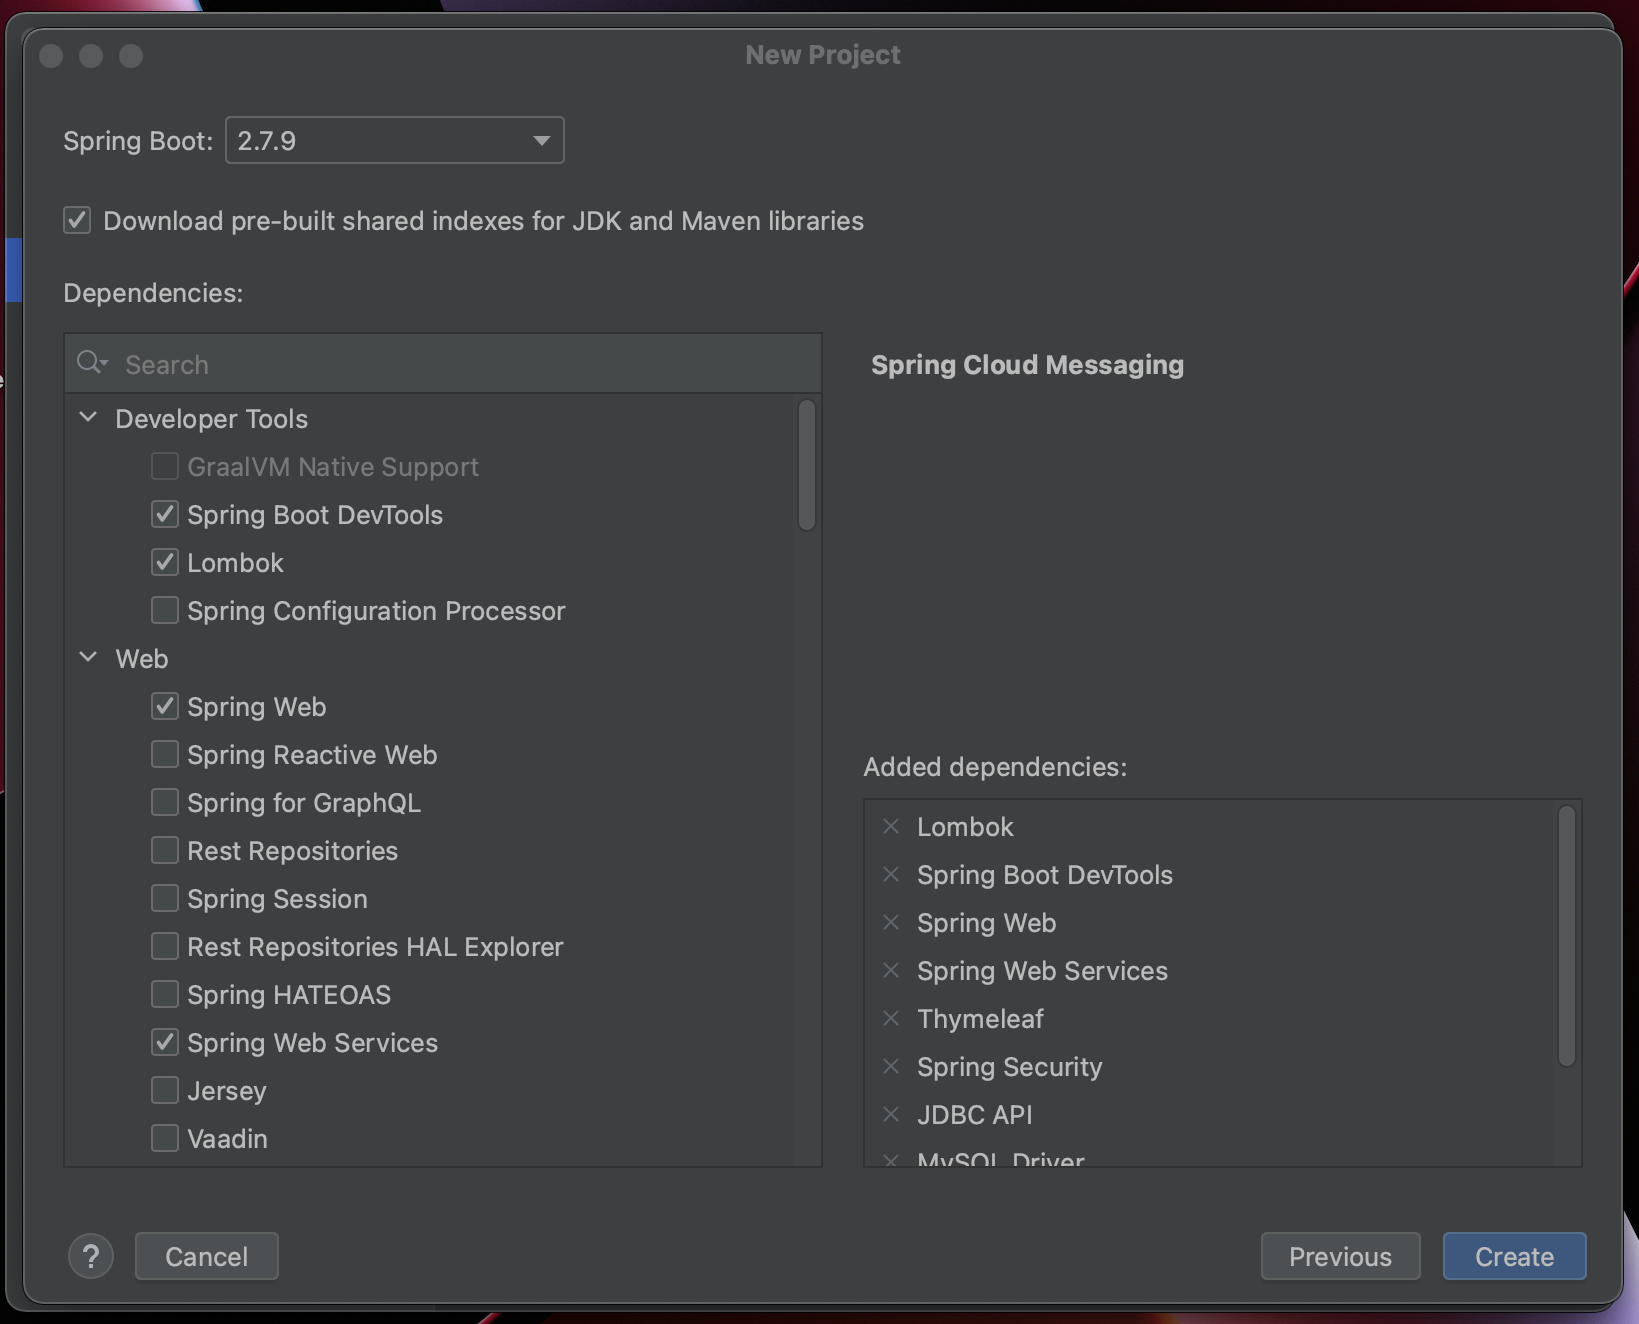Image resolution: width=1639 pixels, height=1324 pixels.
Task: Remove Spring Boot DevTools from added dependencies
Action: pyautogui.click(x=891, y=874)
